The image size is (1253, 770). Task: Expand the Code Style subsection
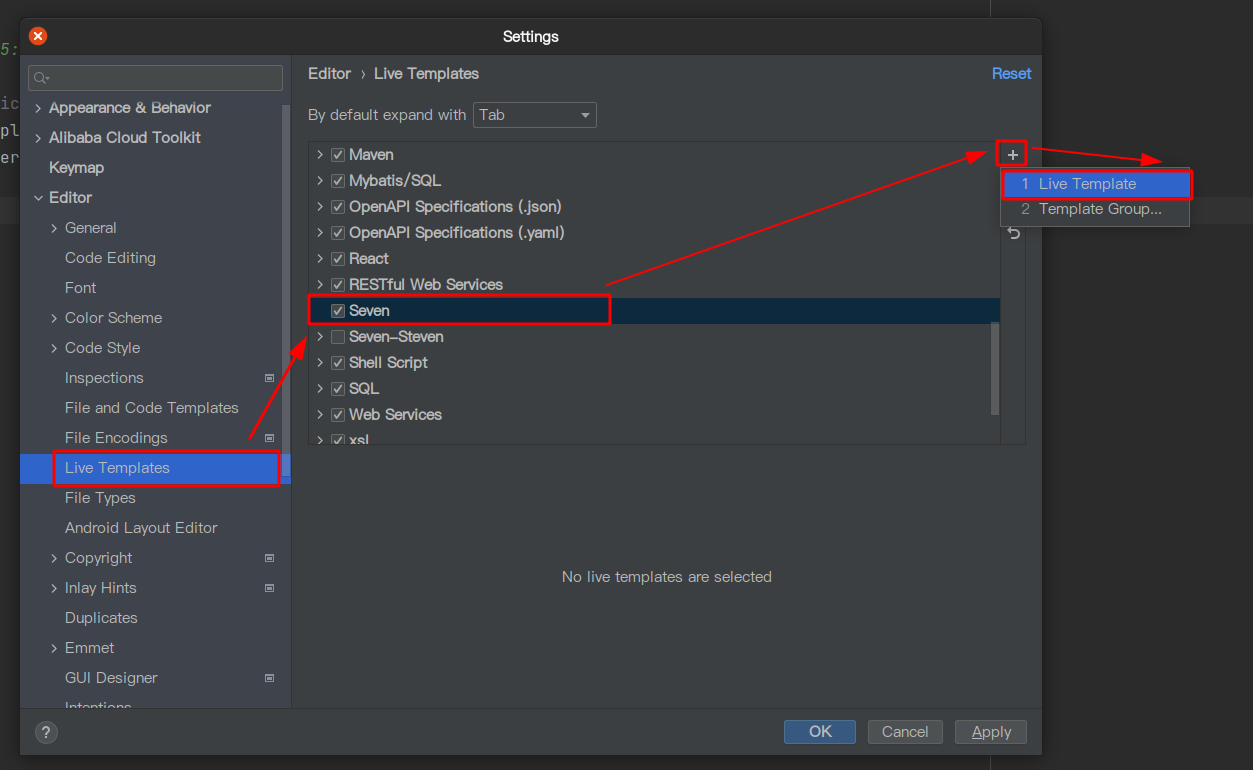click(54, 348)
